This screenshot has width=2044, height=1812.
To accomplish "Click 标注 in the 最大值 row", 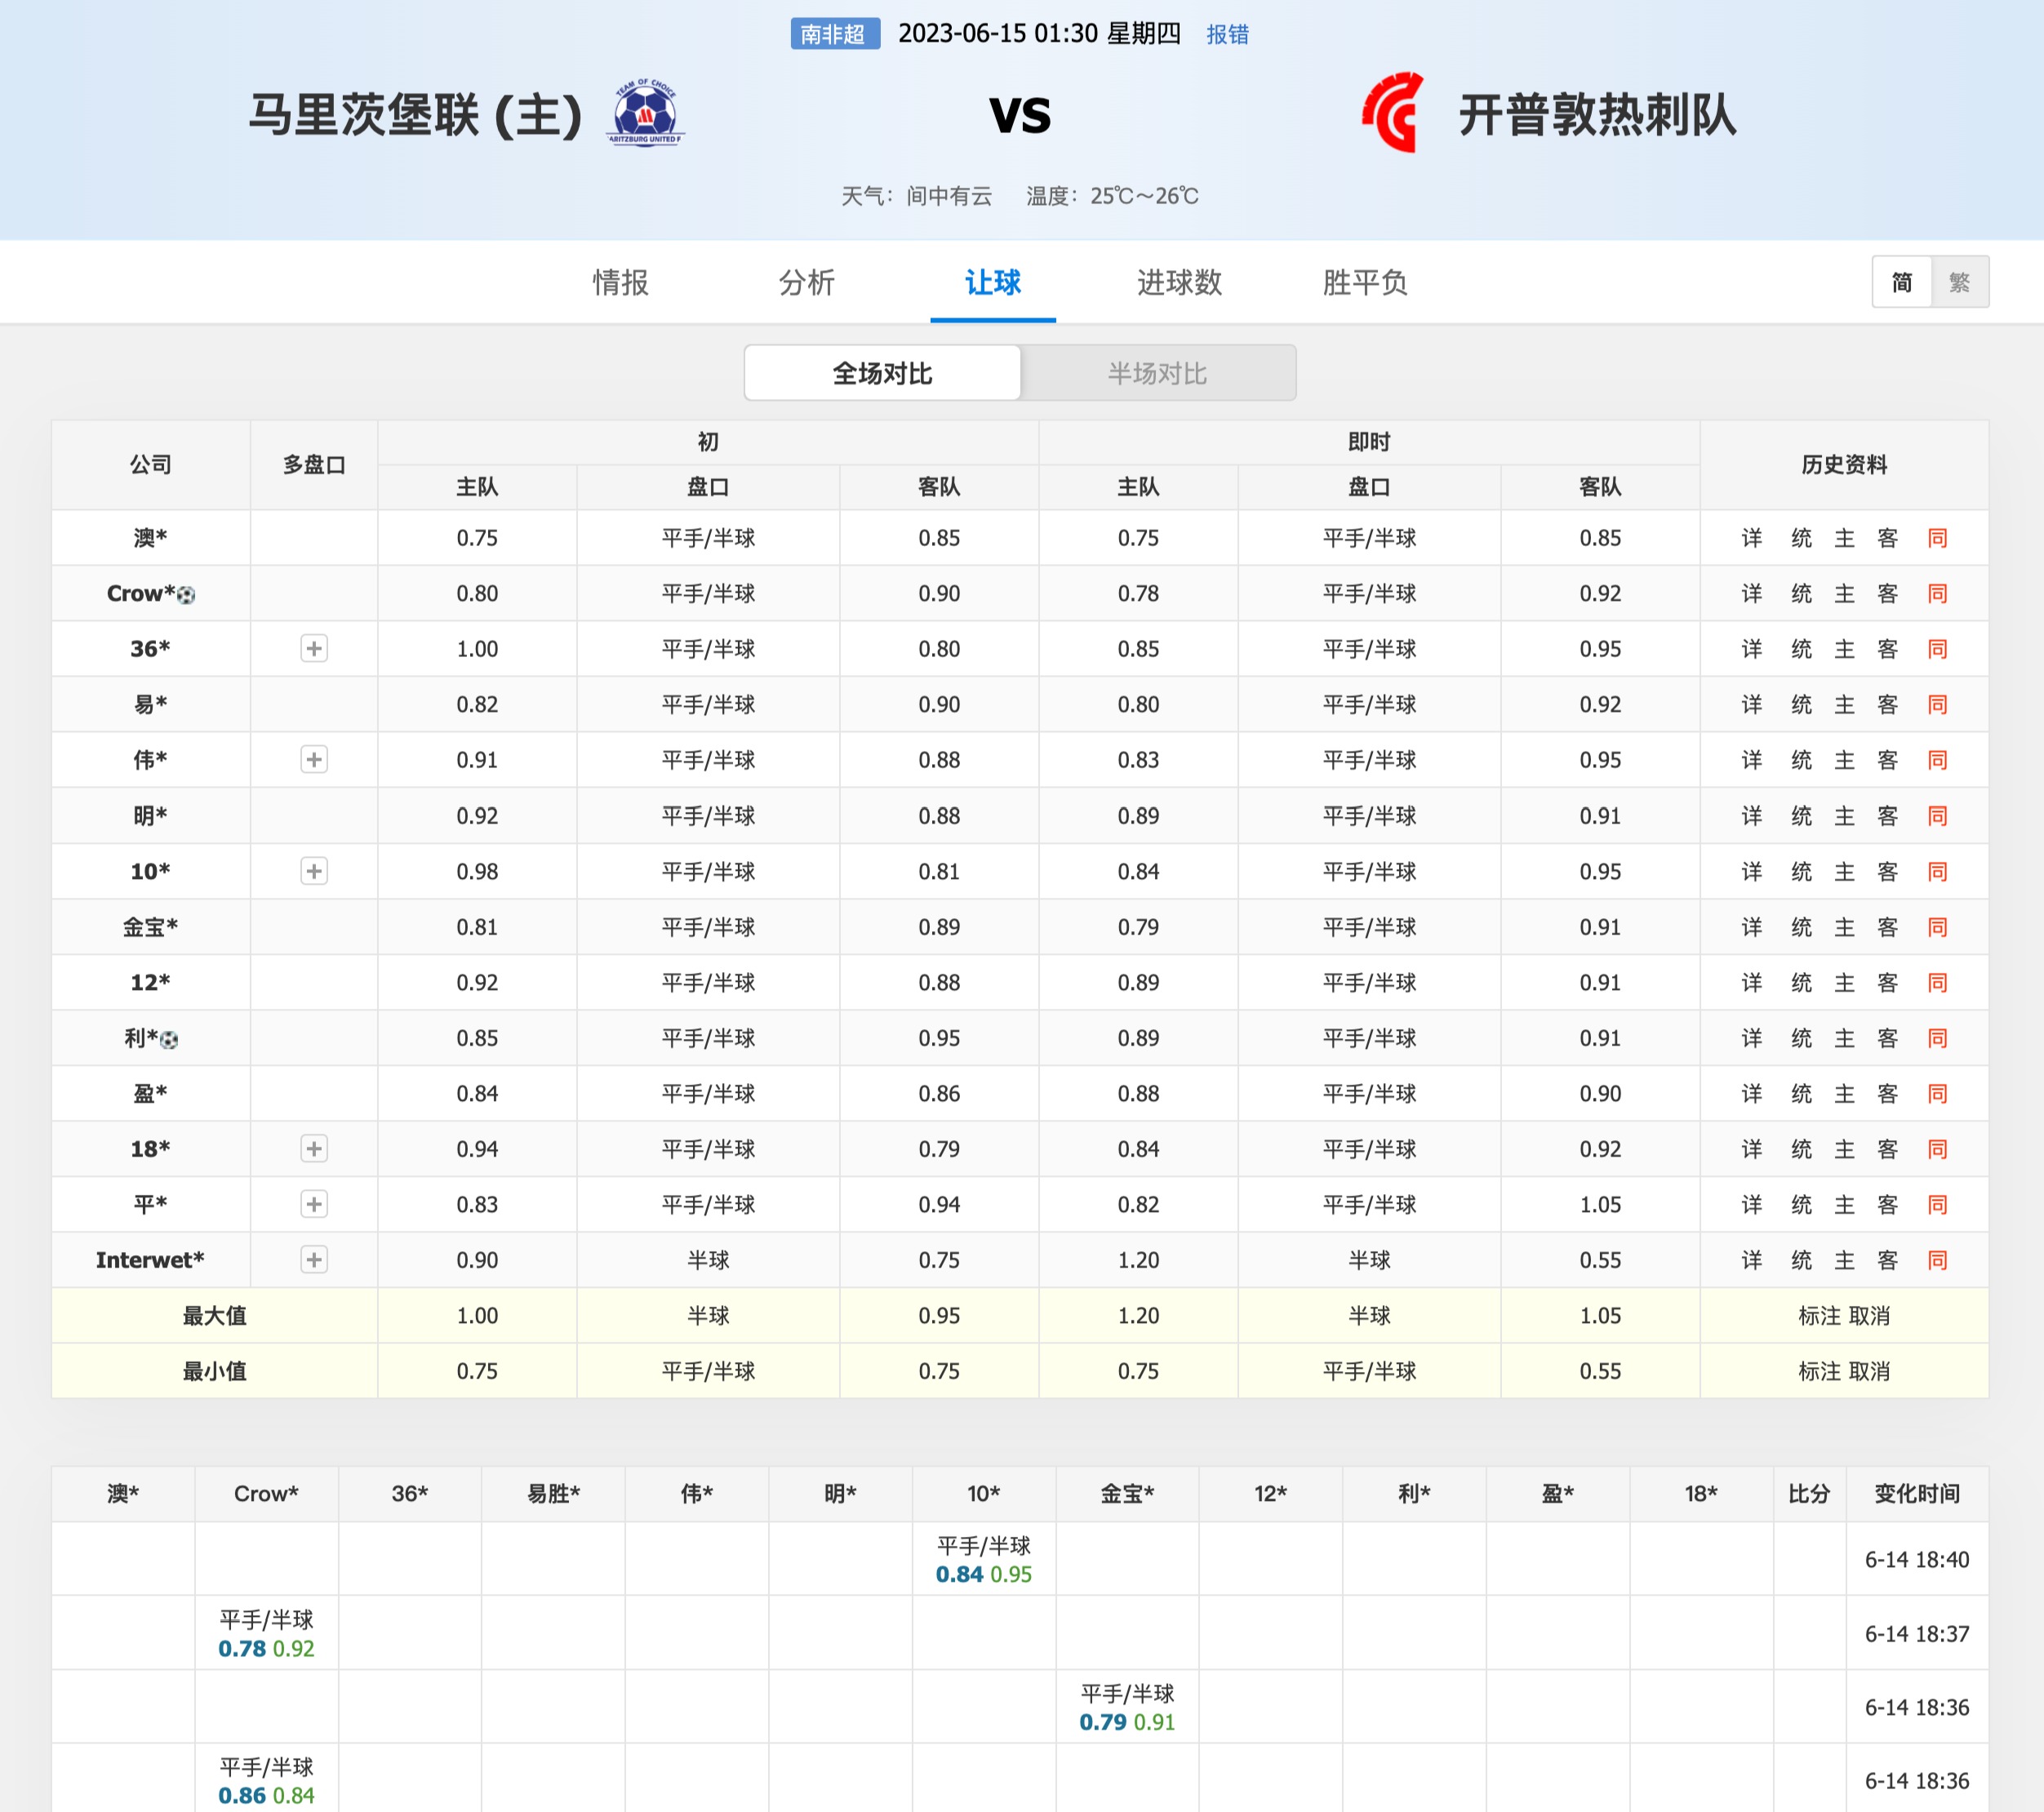I will pos(1819,1316).
